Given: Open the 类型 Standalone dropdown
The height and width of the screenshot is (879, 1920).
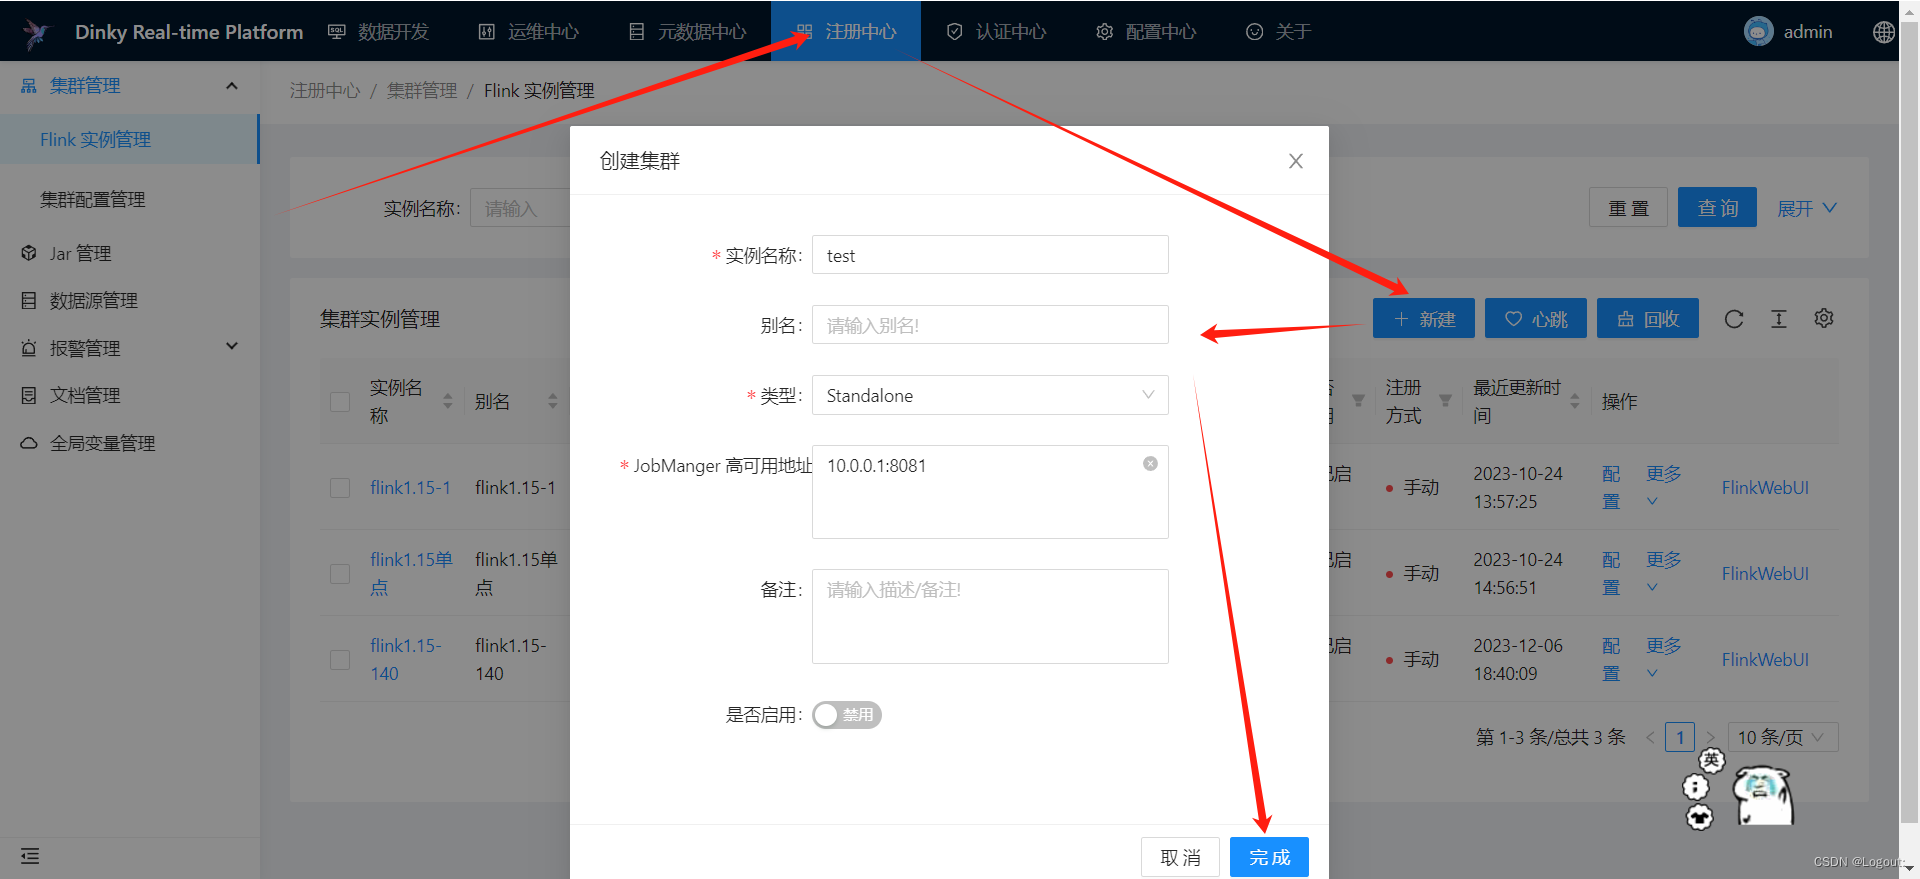Looking at the screenshot, I should pos(990,395).
